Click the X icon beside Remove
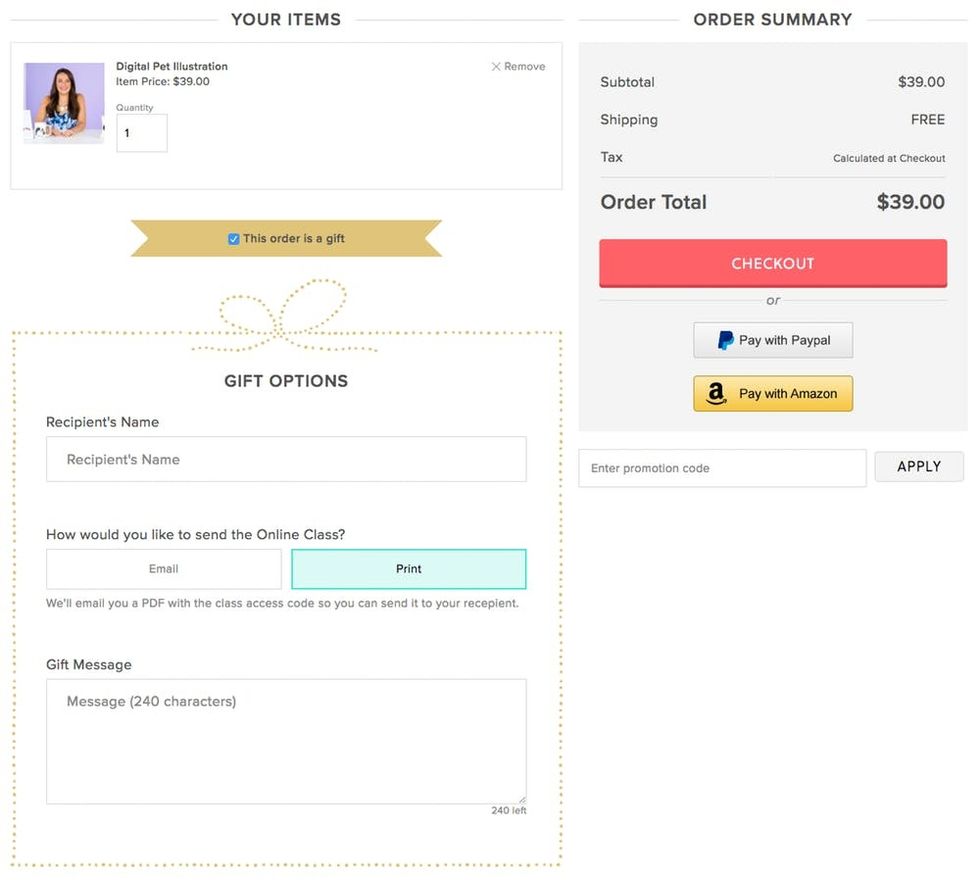Image resolution: width=980 pixels, height=880 pixels. pos(496,67)
